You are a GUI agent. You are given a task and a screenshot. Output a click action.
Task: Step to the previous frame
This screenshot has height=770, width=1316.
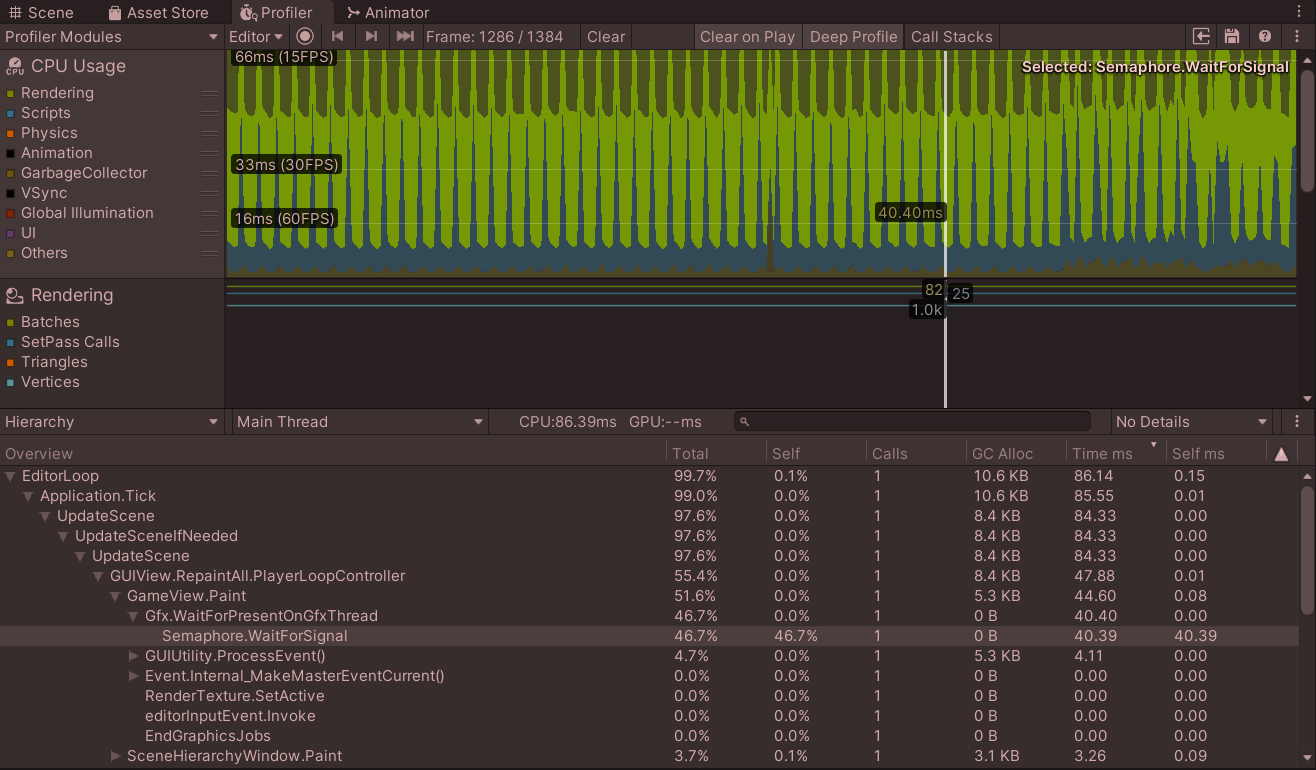click(x=338, y=37)
